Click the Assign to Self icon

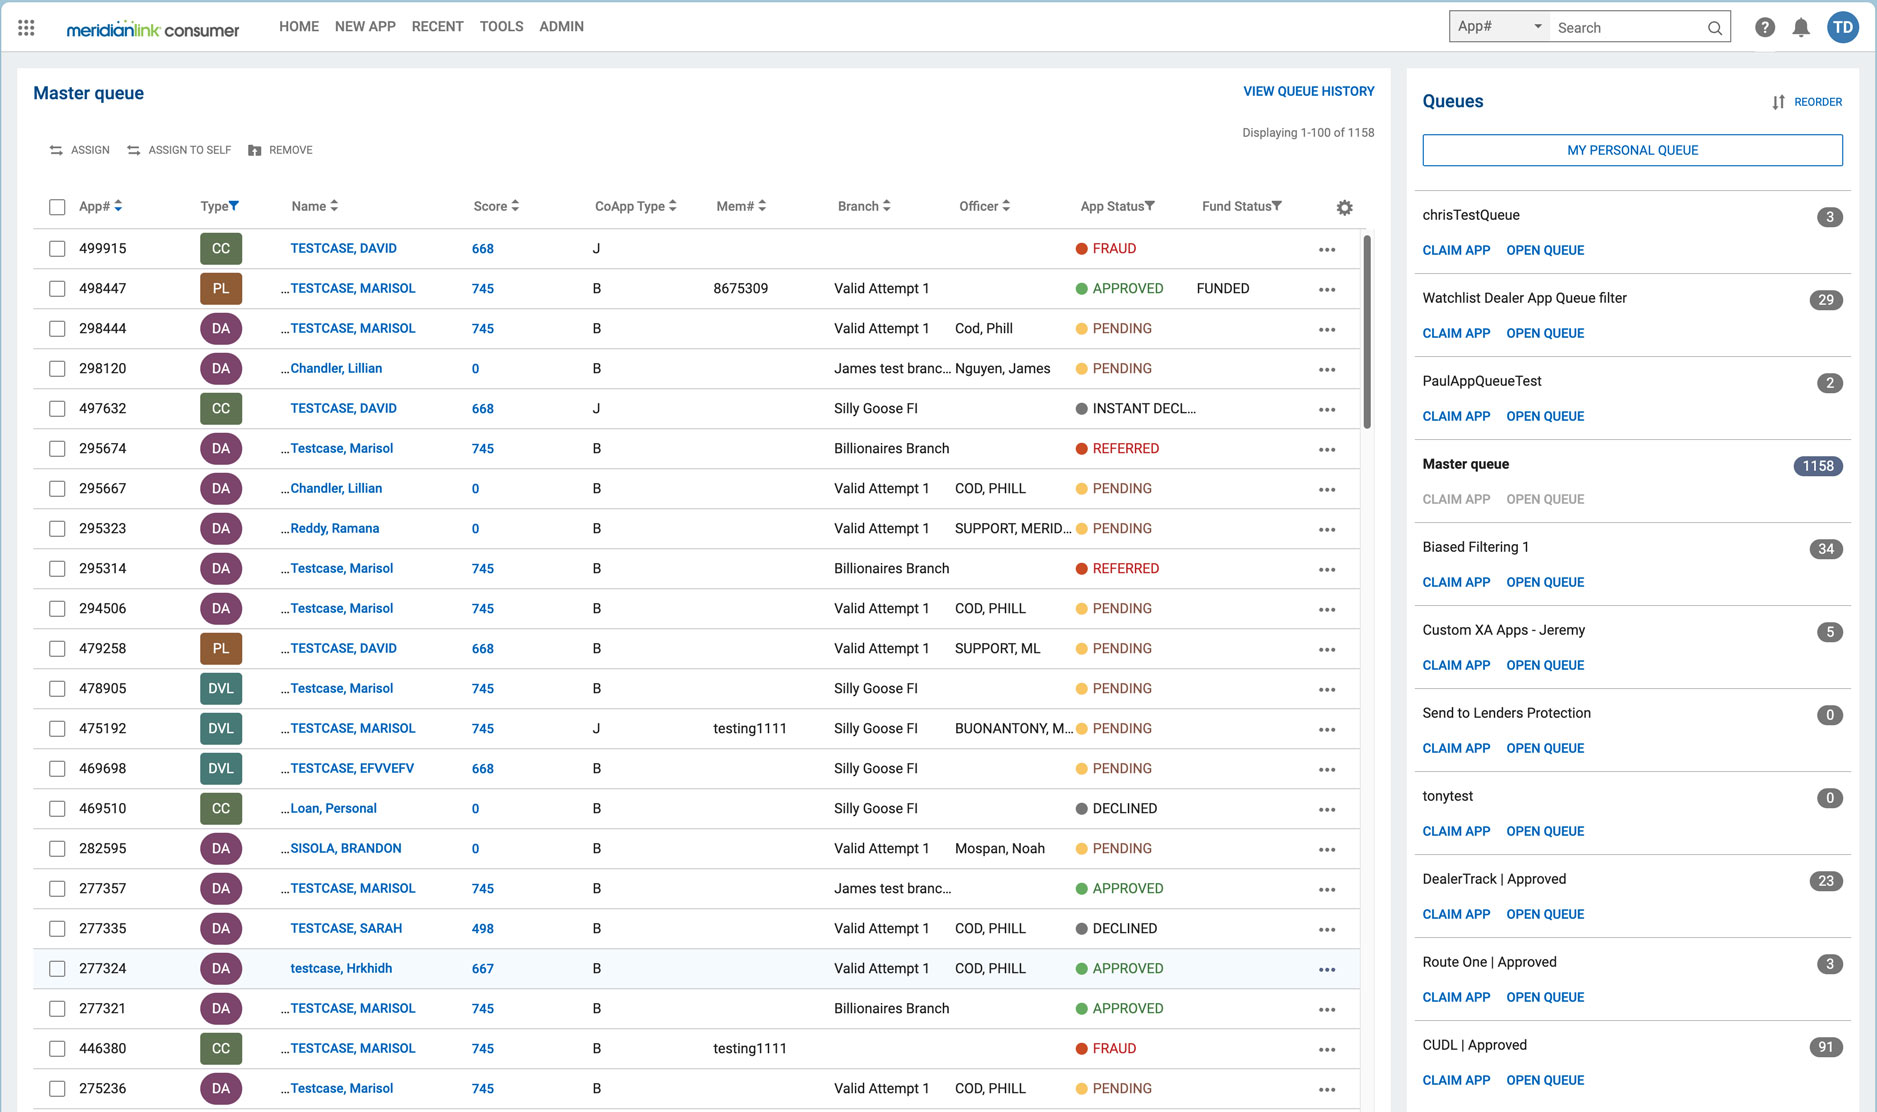(x=134, y=150)
